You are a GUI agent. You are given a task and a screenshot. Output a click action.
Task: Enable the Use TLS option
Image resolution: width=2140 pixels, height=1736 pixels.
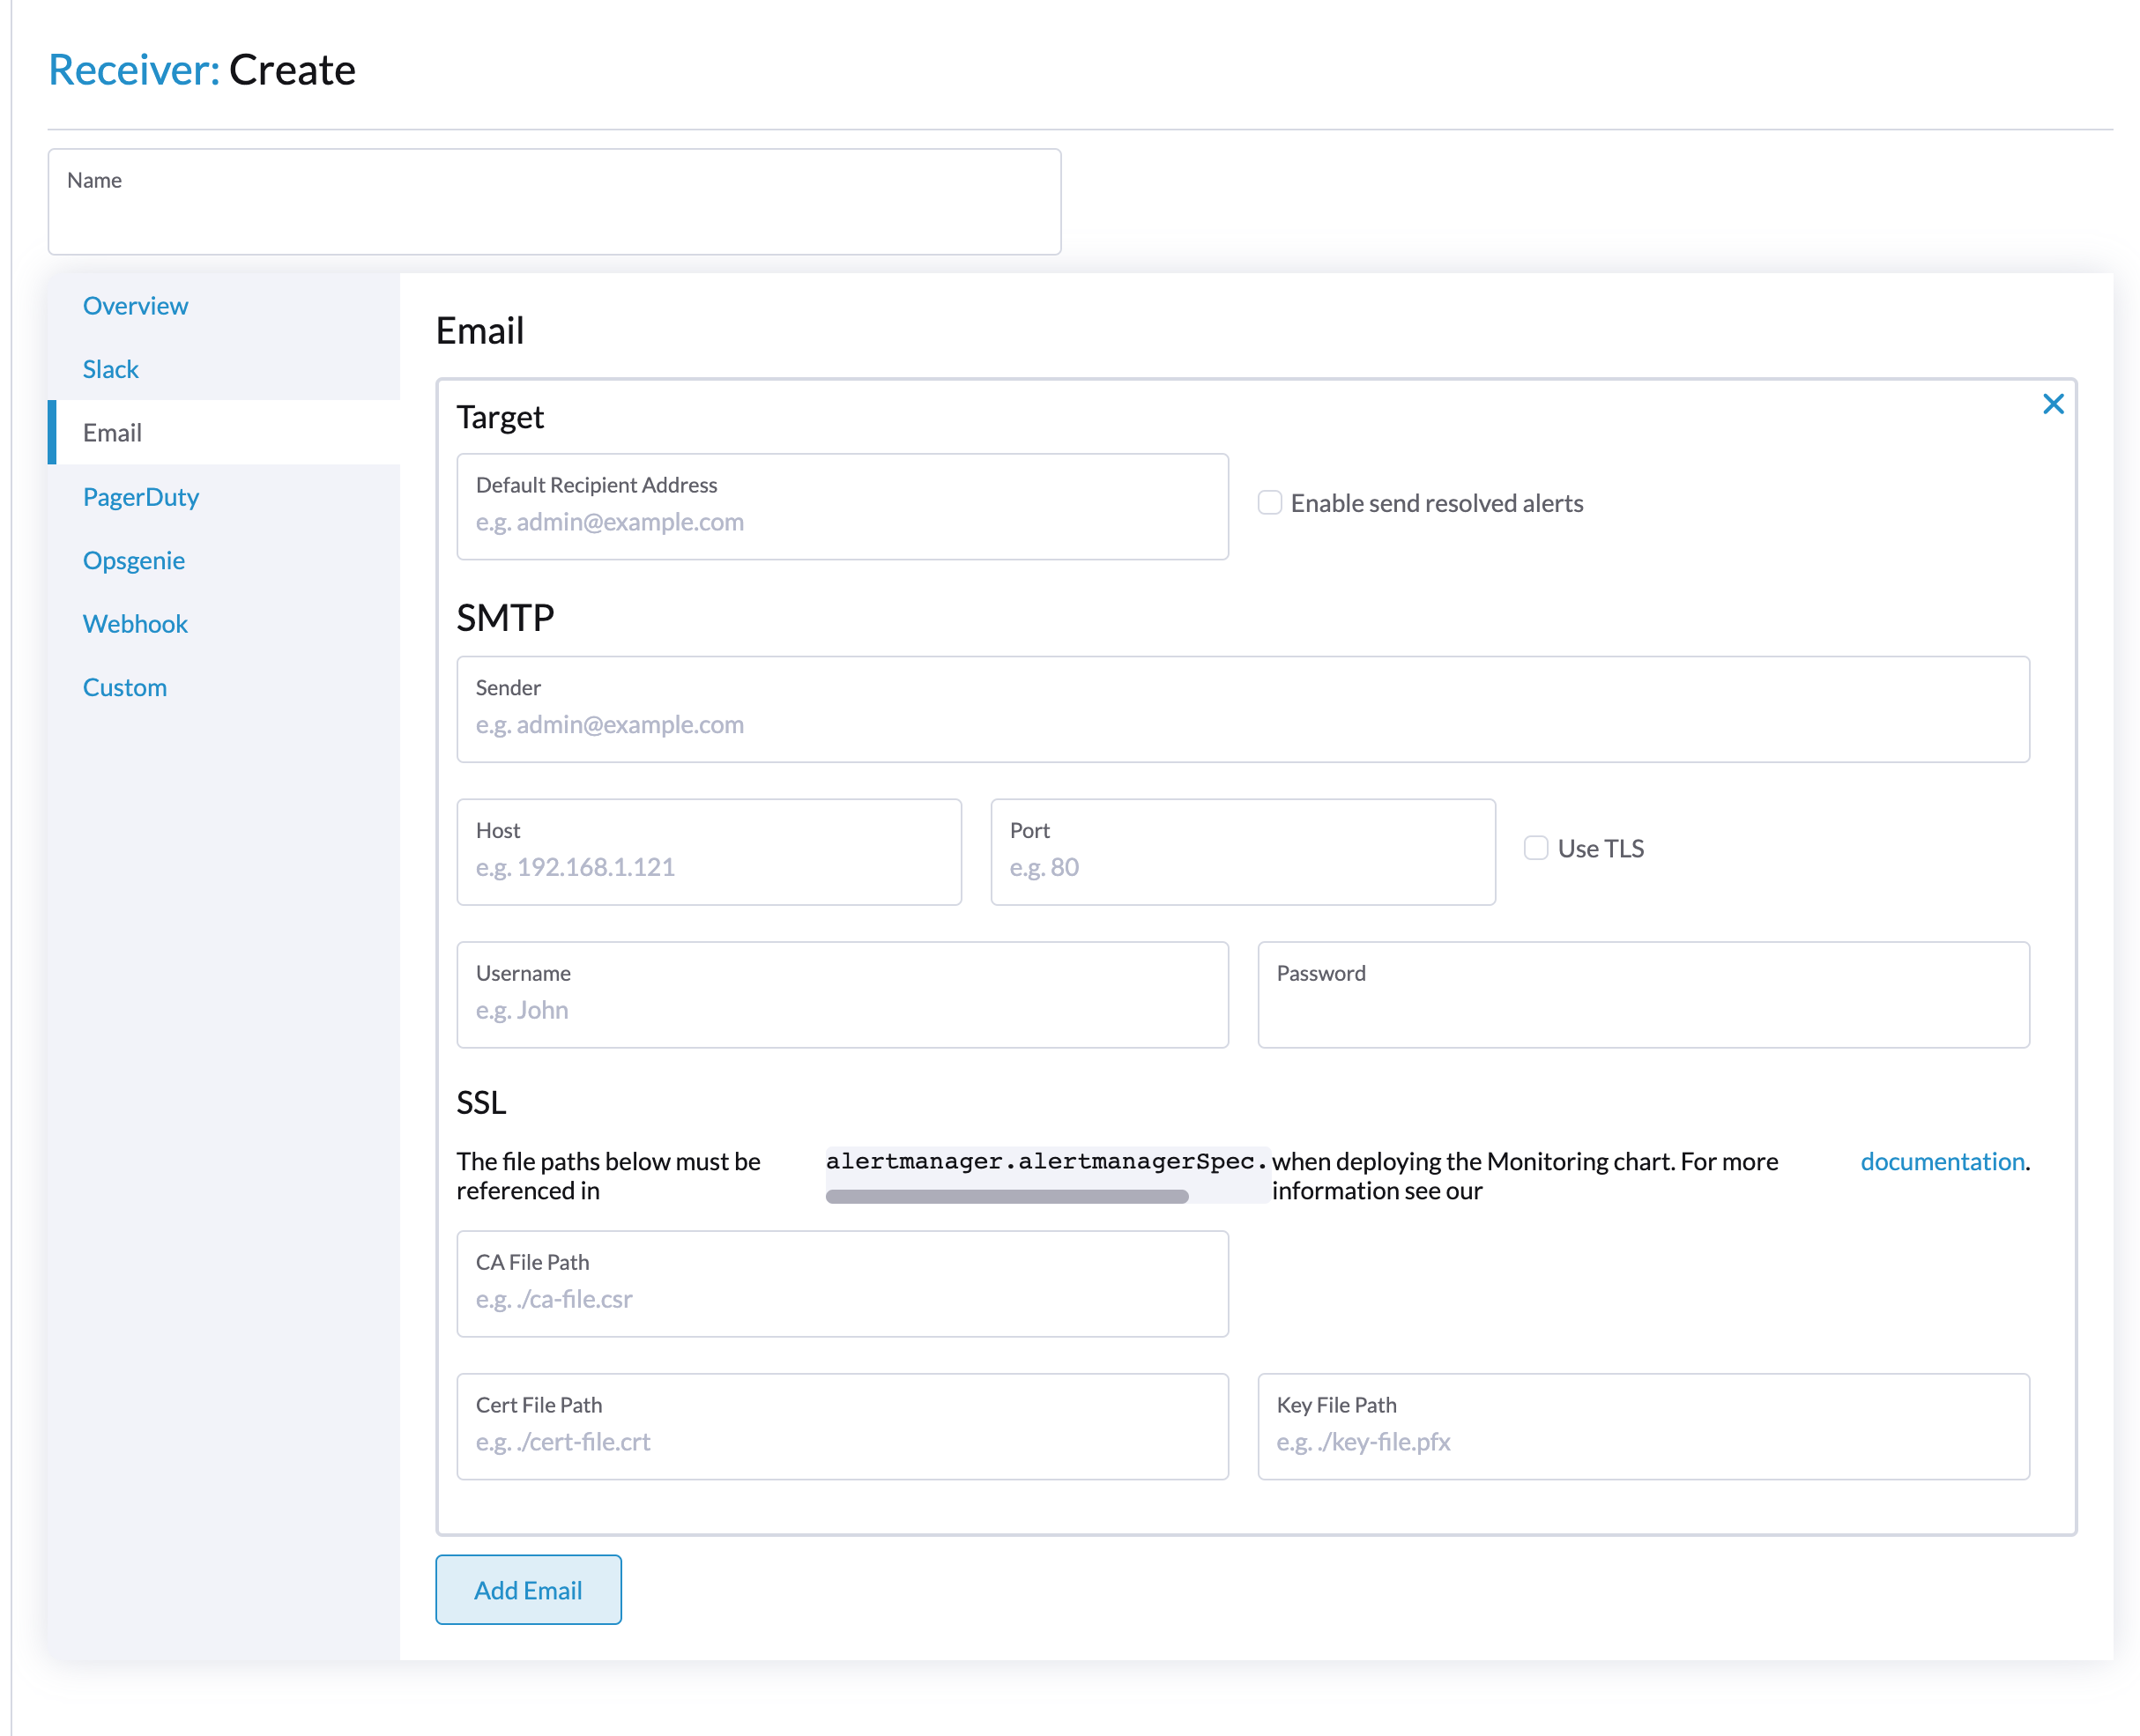pos(1535,848)
